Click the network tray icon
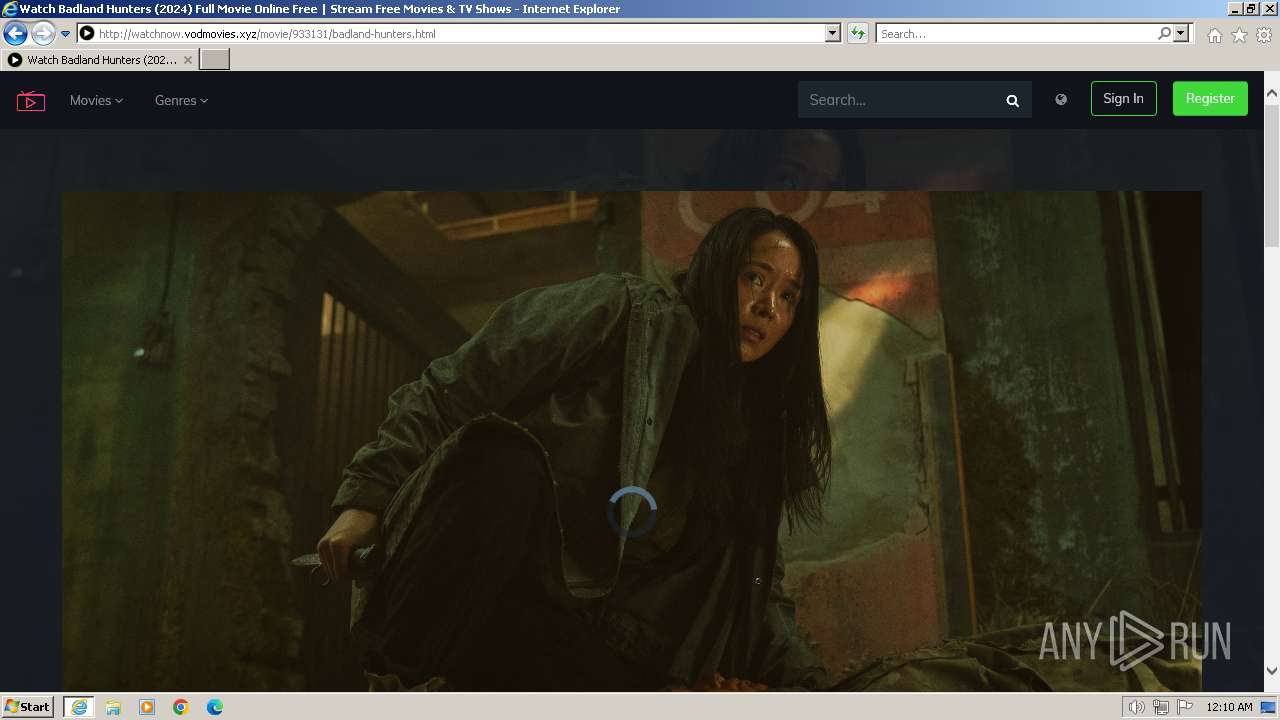Image resolution: width=1280 pixels, height=720 pixels. [1161, 707]
